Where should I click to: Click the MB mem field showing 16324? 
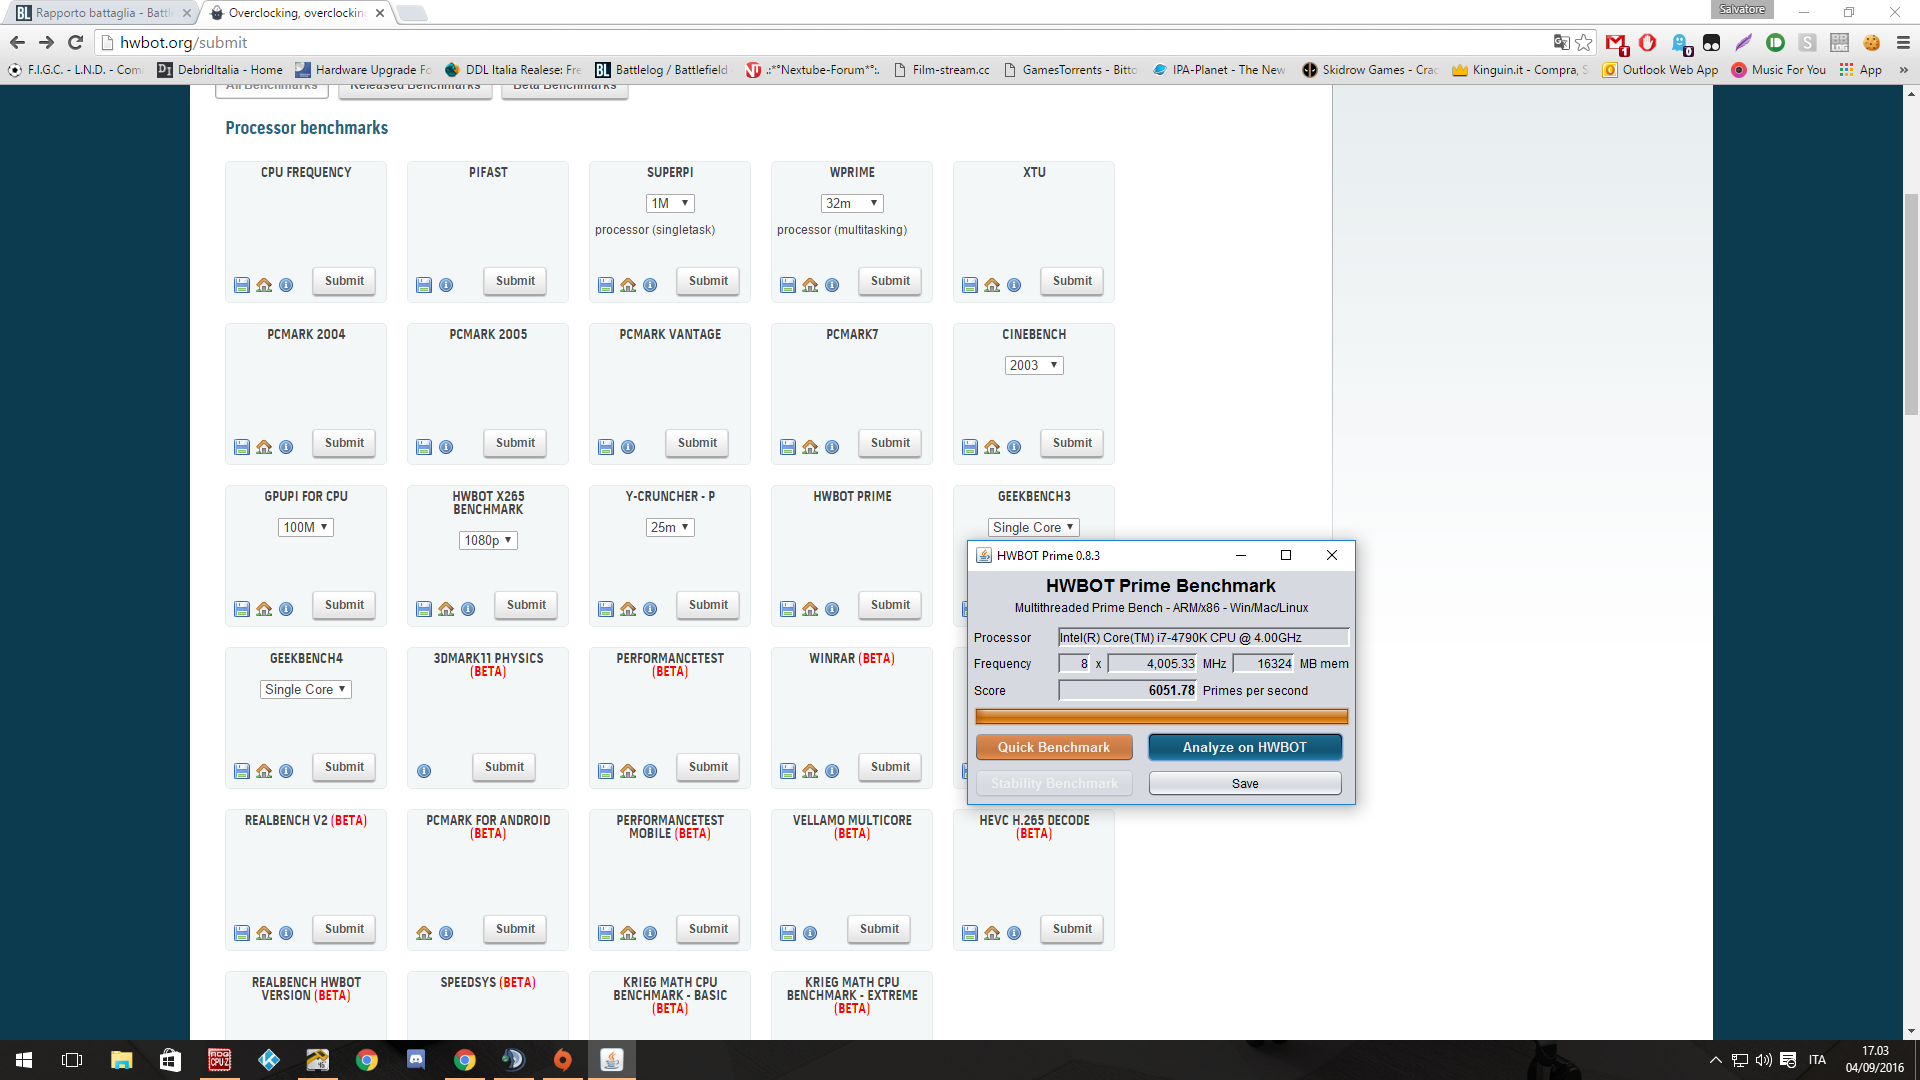[x=1264, y=663]
